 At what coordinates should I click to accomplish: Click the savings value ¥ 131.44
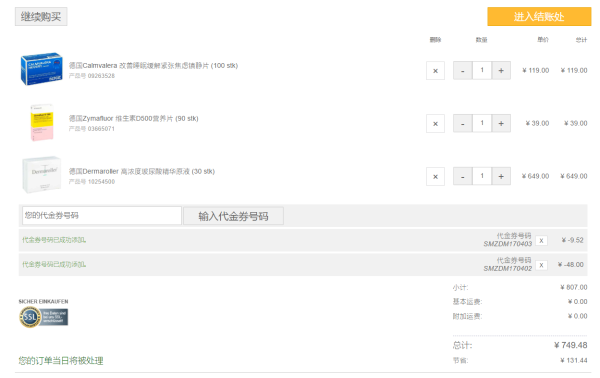pyautogui.click(x=574, y=360)
